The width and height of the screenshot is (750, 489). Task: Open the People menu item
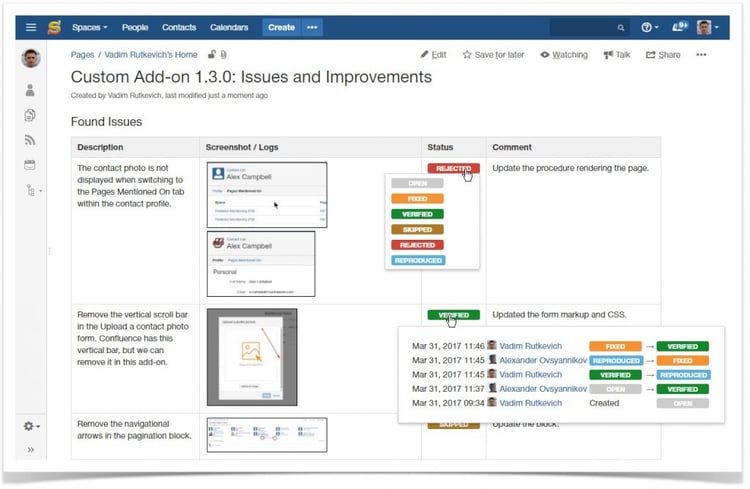[134, 27]
